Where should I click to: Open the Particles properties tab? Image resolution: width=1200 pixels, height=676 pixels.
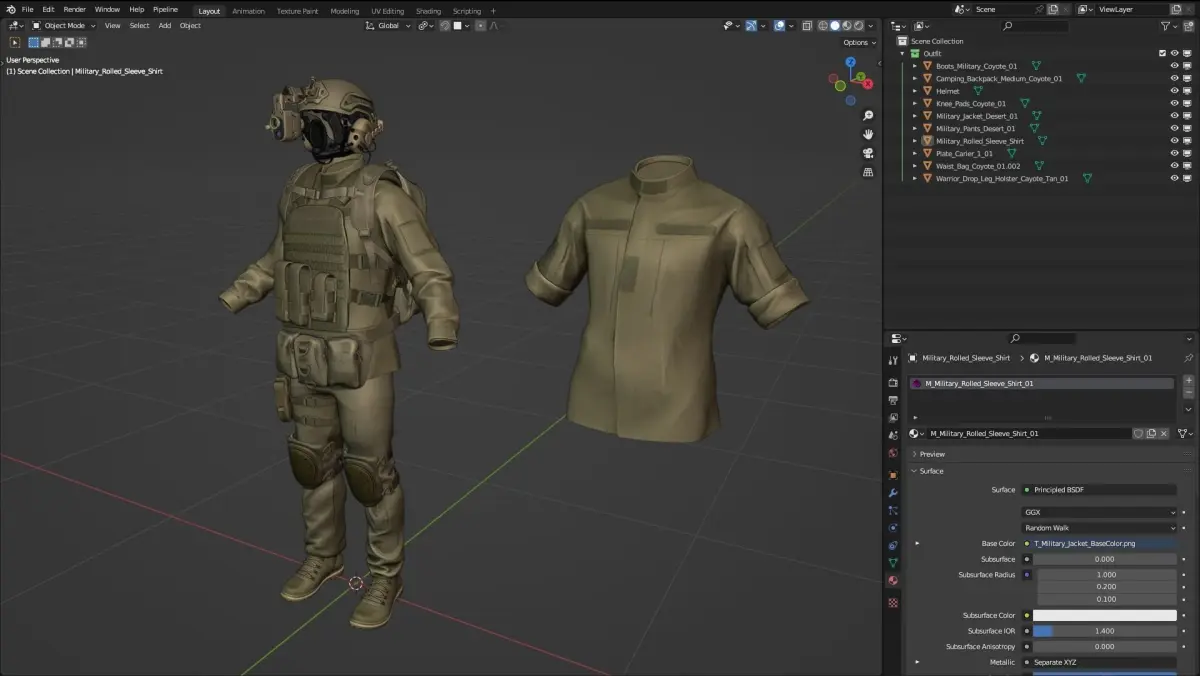(893, 510)
